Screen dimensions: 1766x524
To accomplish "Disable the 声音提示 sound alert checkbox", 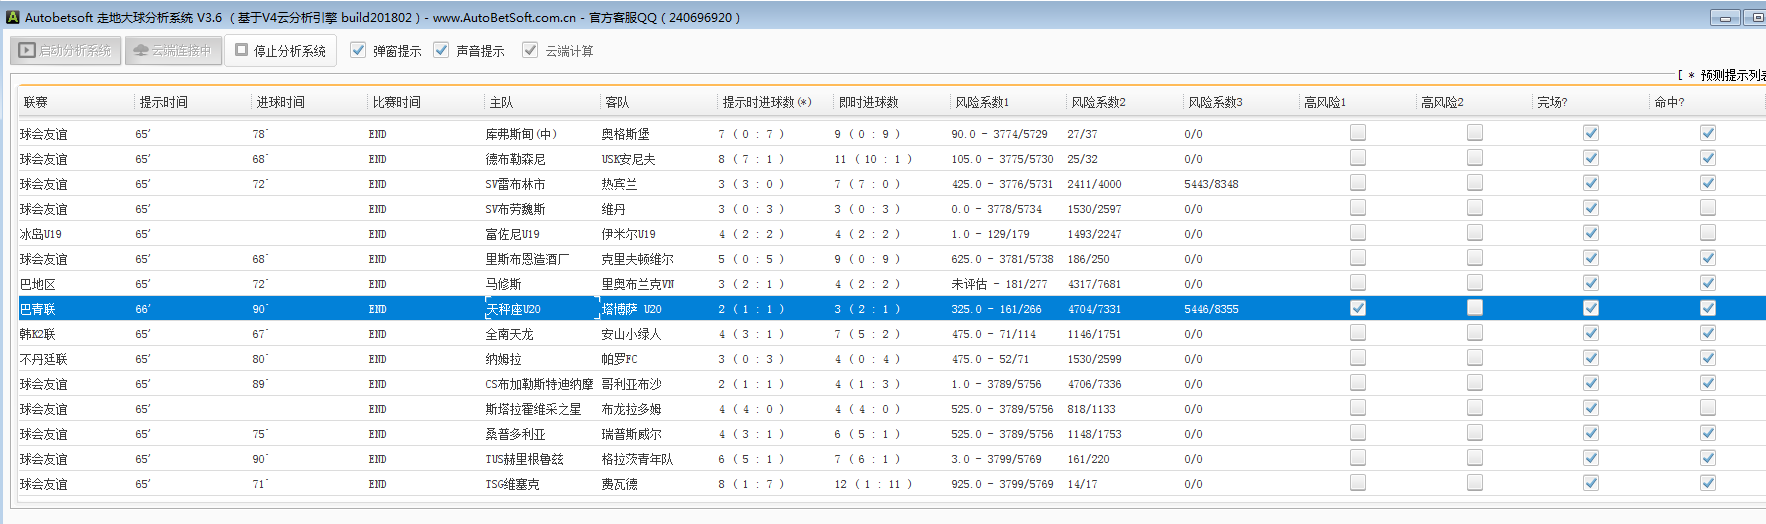I will coord(441,50).
